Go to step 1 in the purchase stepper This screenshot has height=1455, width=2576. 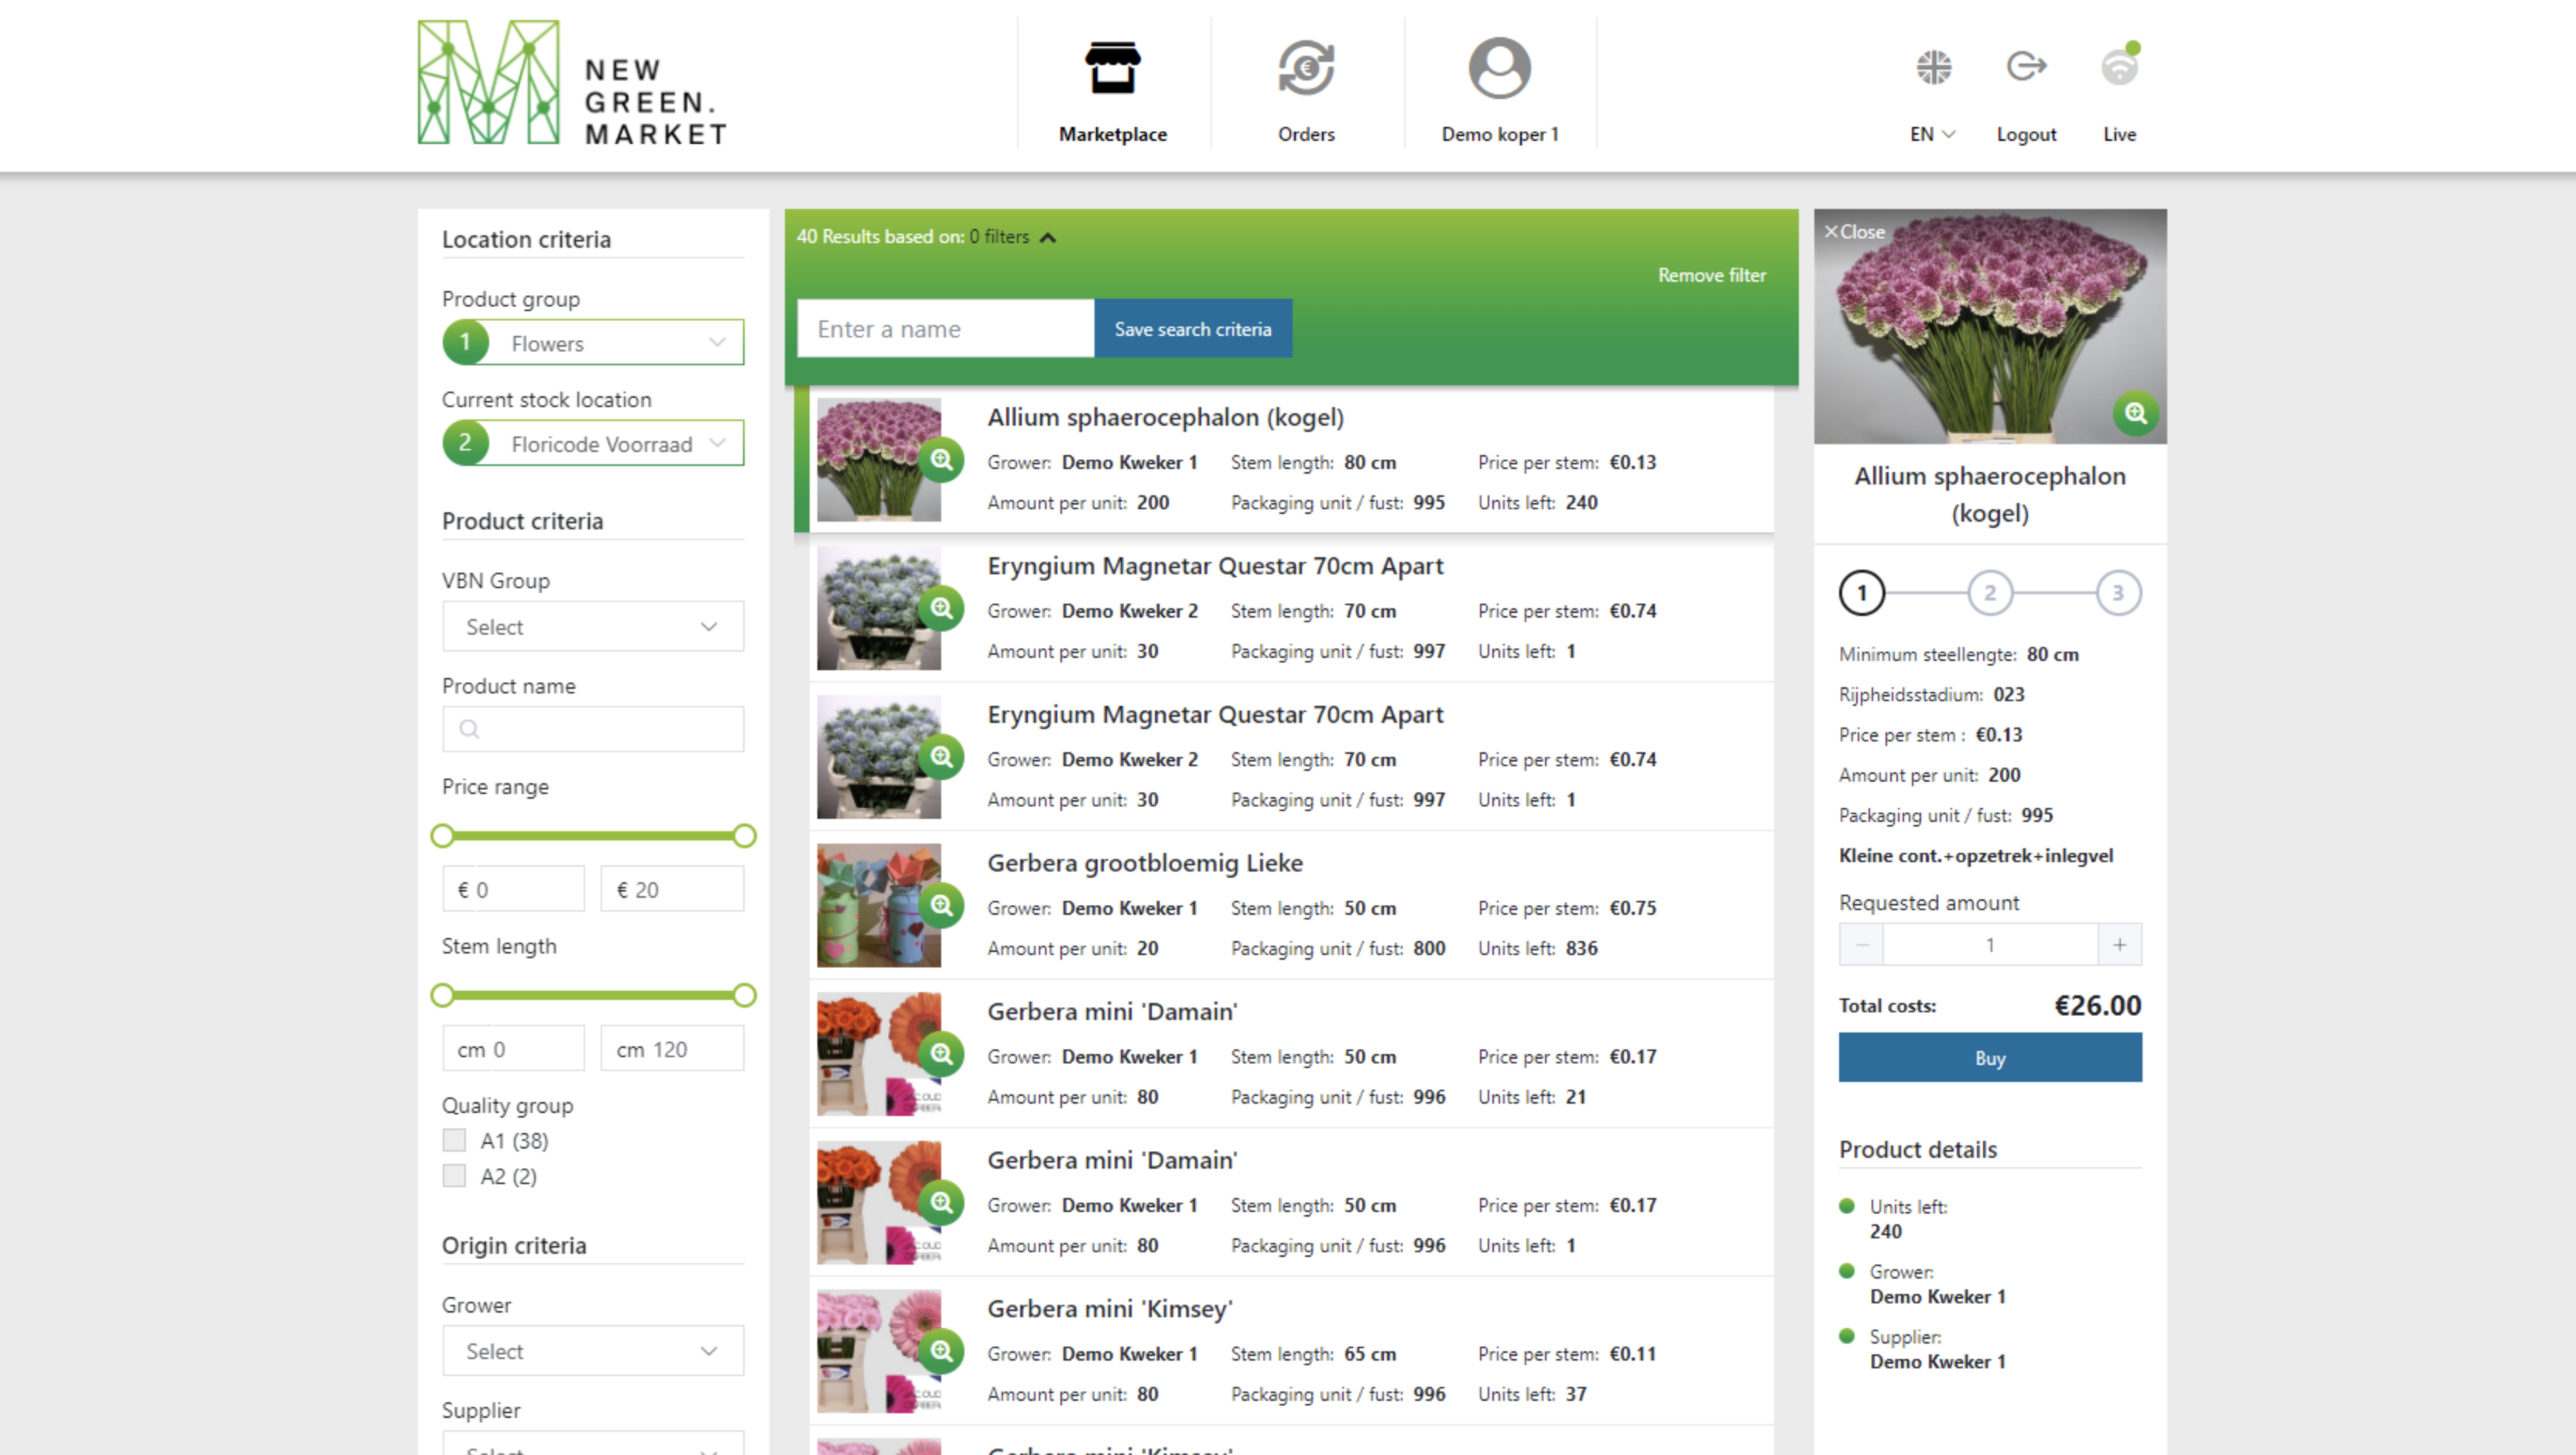1861,593
